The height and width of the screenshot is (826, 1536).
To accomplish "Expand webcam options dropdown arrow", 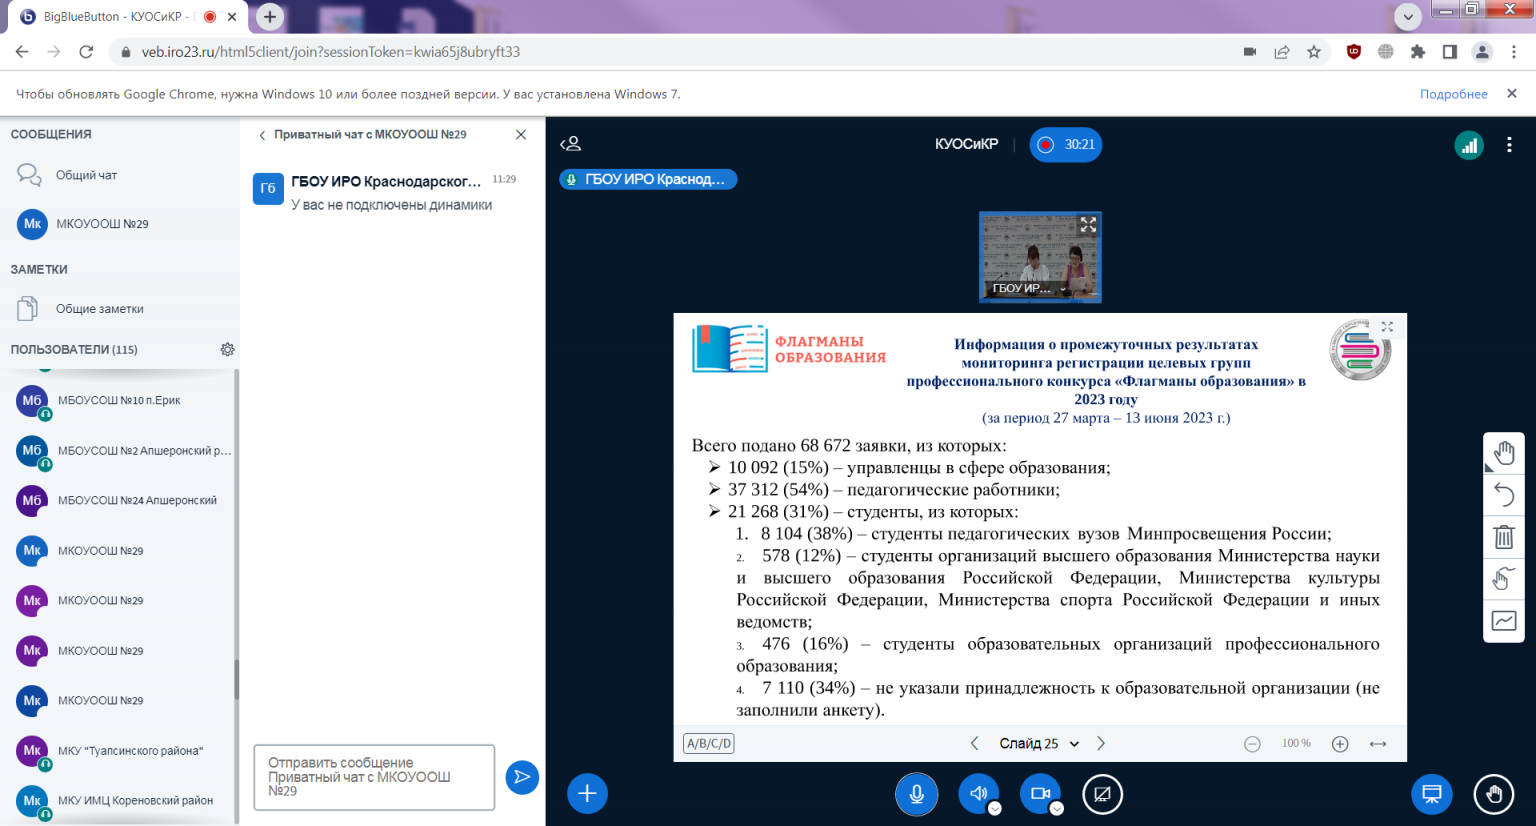I will (x=1057, y=809).
